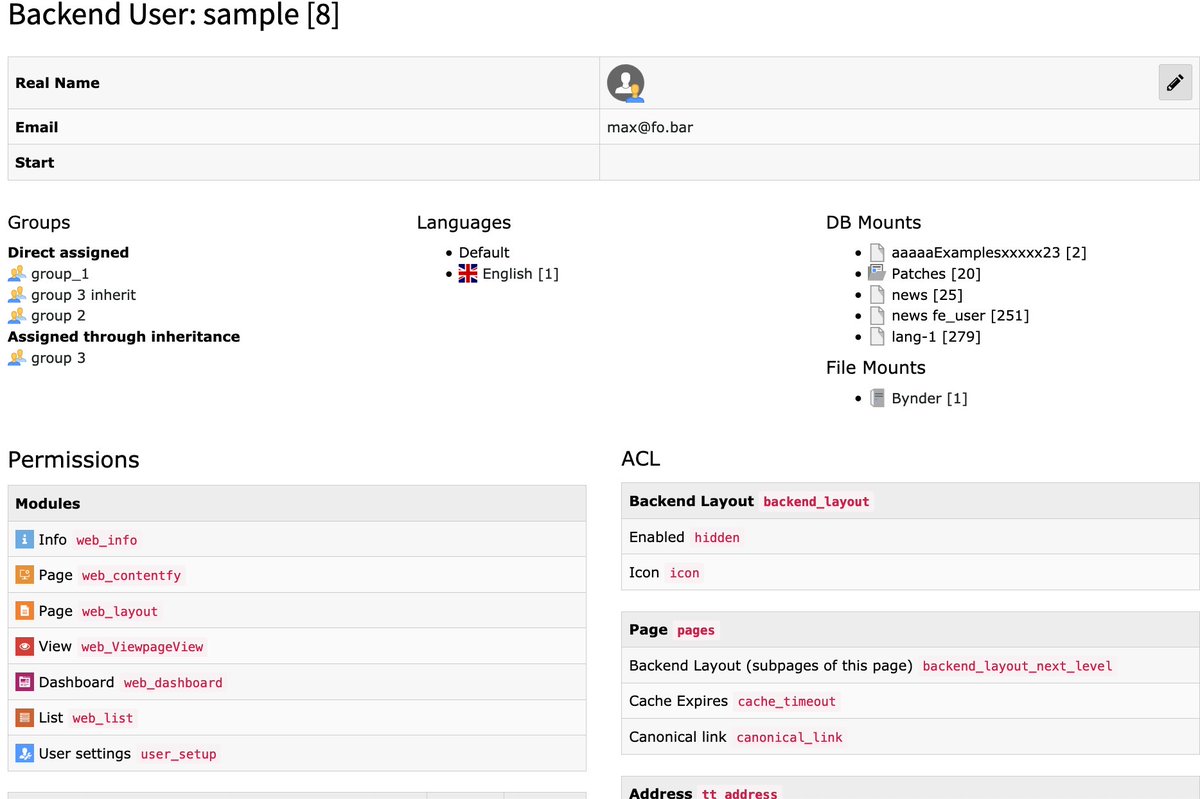Click page icon beside news fe_user
The width and height of the screenshot is (1200, 799).
(877, 316)
